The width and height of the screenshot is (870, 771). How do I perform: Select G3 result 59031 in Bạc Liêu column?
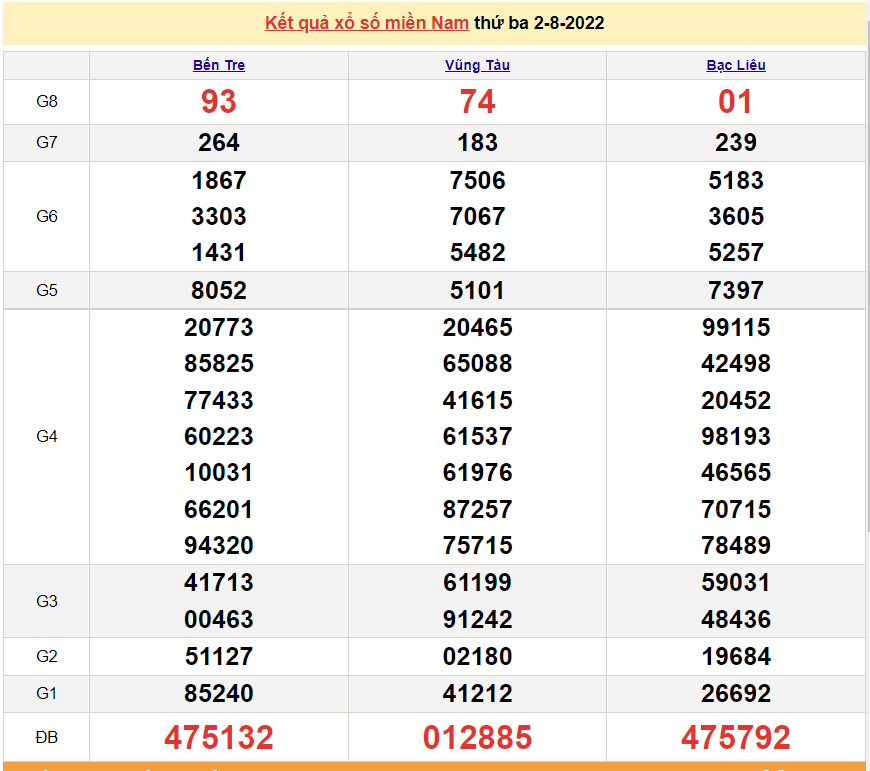click(736, 583)
